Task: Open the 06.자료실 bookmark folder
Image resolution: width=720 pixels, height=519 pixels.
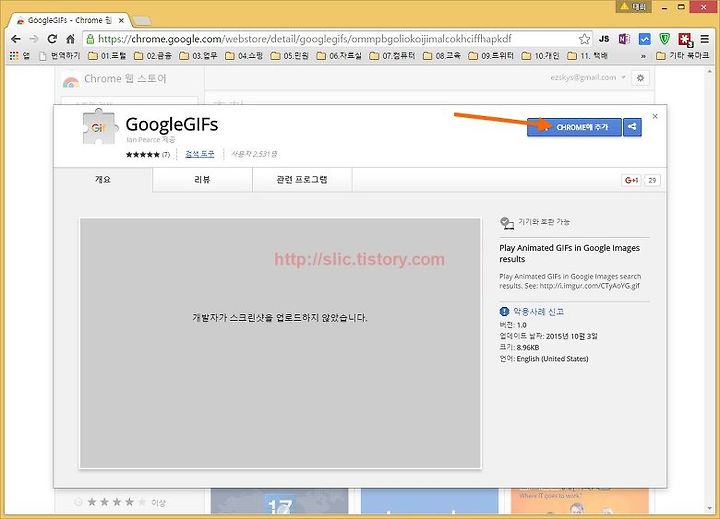Action: coord(339,56)
